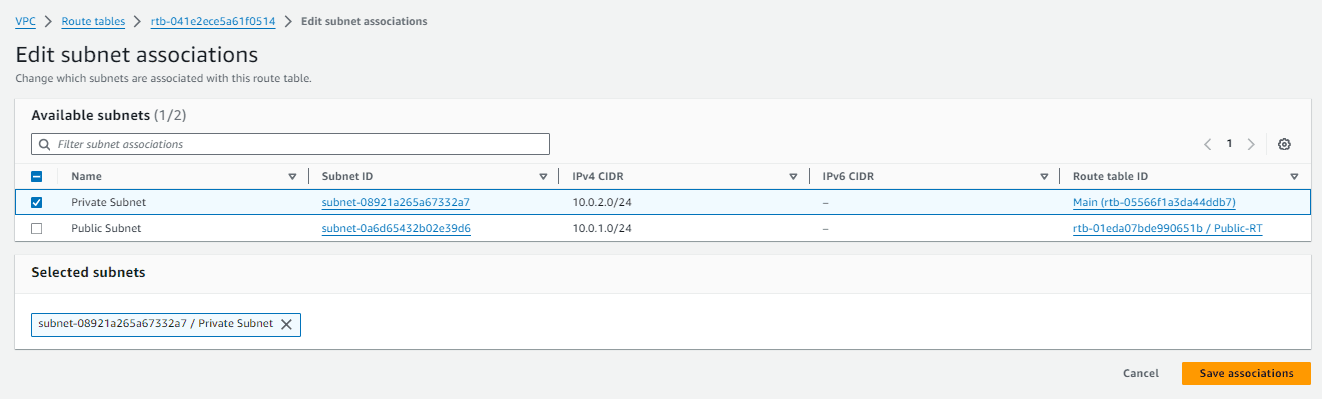Sort by Subnet ID column arrow

coord(543,176)
